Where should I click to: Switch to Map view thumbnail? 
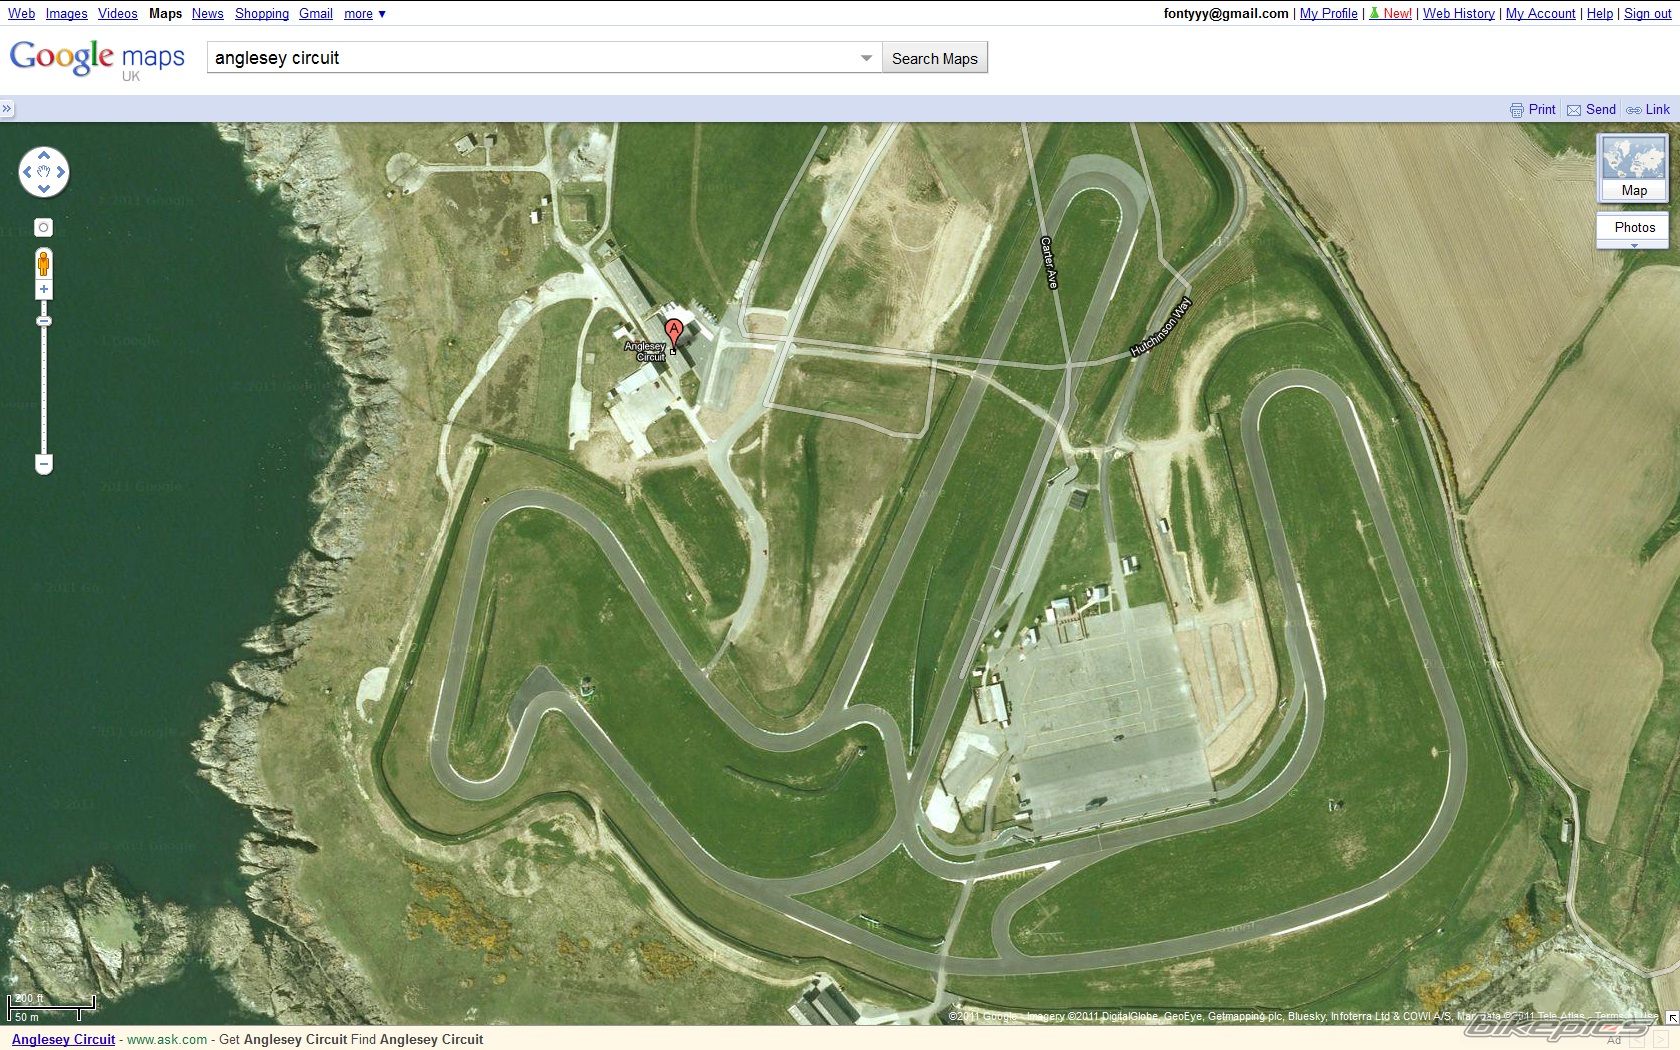[1633, 168]
